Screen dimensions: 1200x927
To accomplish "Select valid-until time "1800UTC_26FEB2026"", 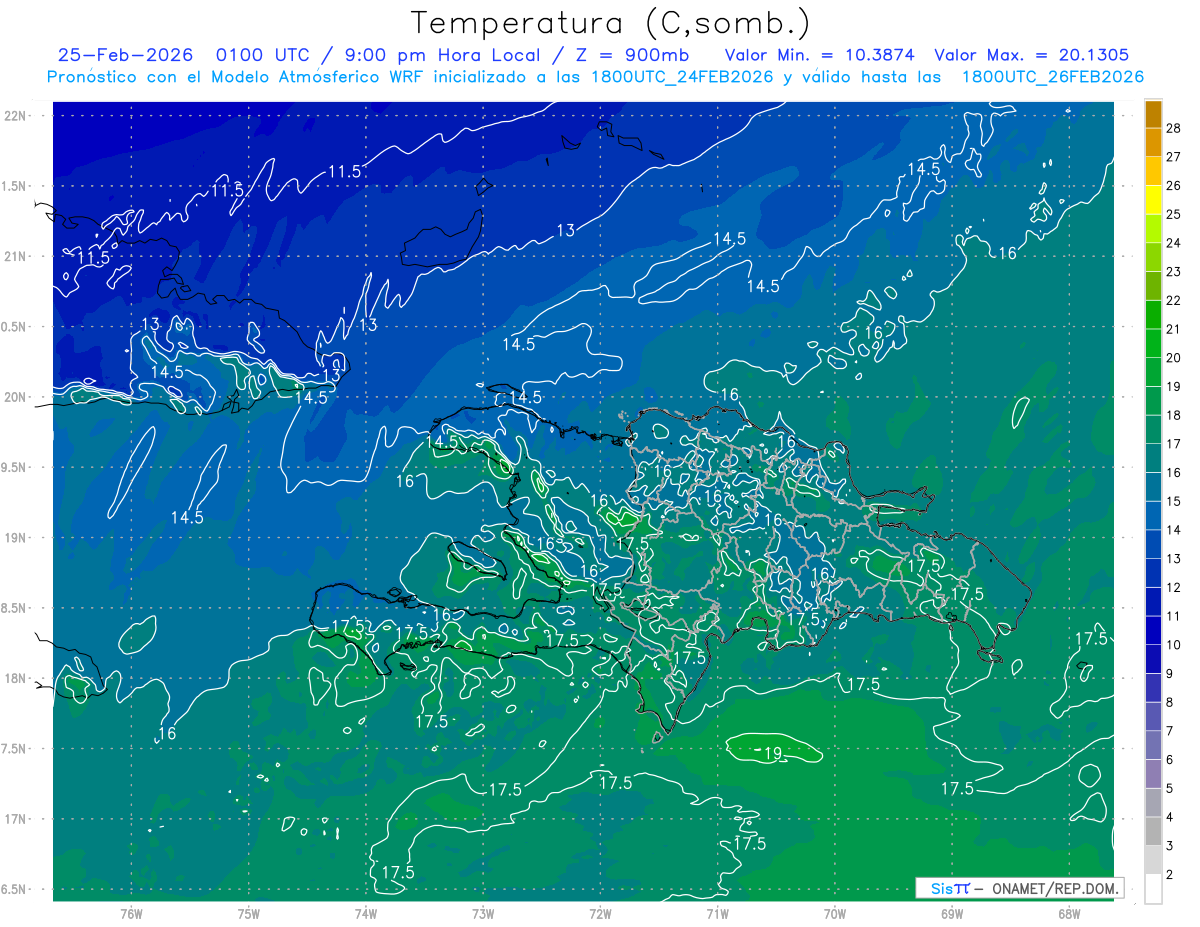I will click(1053, 77).
